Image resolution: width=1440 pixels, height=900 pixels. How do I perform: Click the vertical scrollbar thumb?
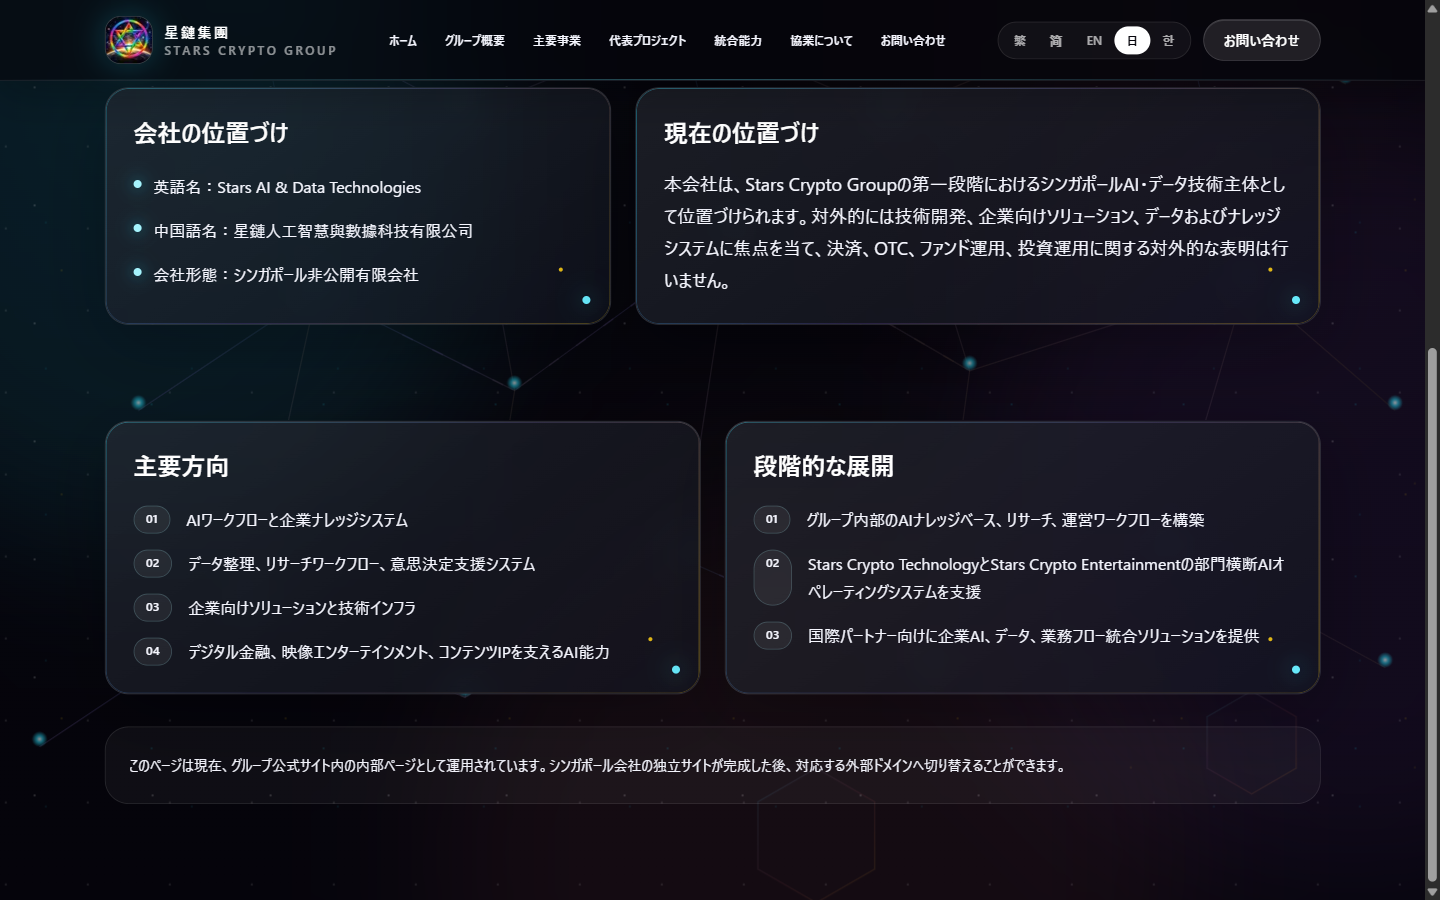[1432, 614]
